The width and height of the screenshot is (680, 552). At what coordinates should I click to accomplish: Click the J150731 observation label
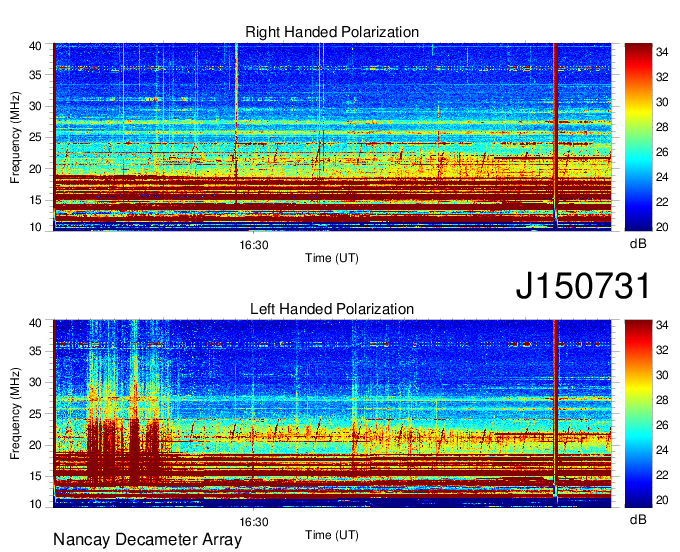[583, 285]
